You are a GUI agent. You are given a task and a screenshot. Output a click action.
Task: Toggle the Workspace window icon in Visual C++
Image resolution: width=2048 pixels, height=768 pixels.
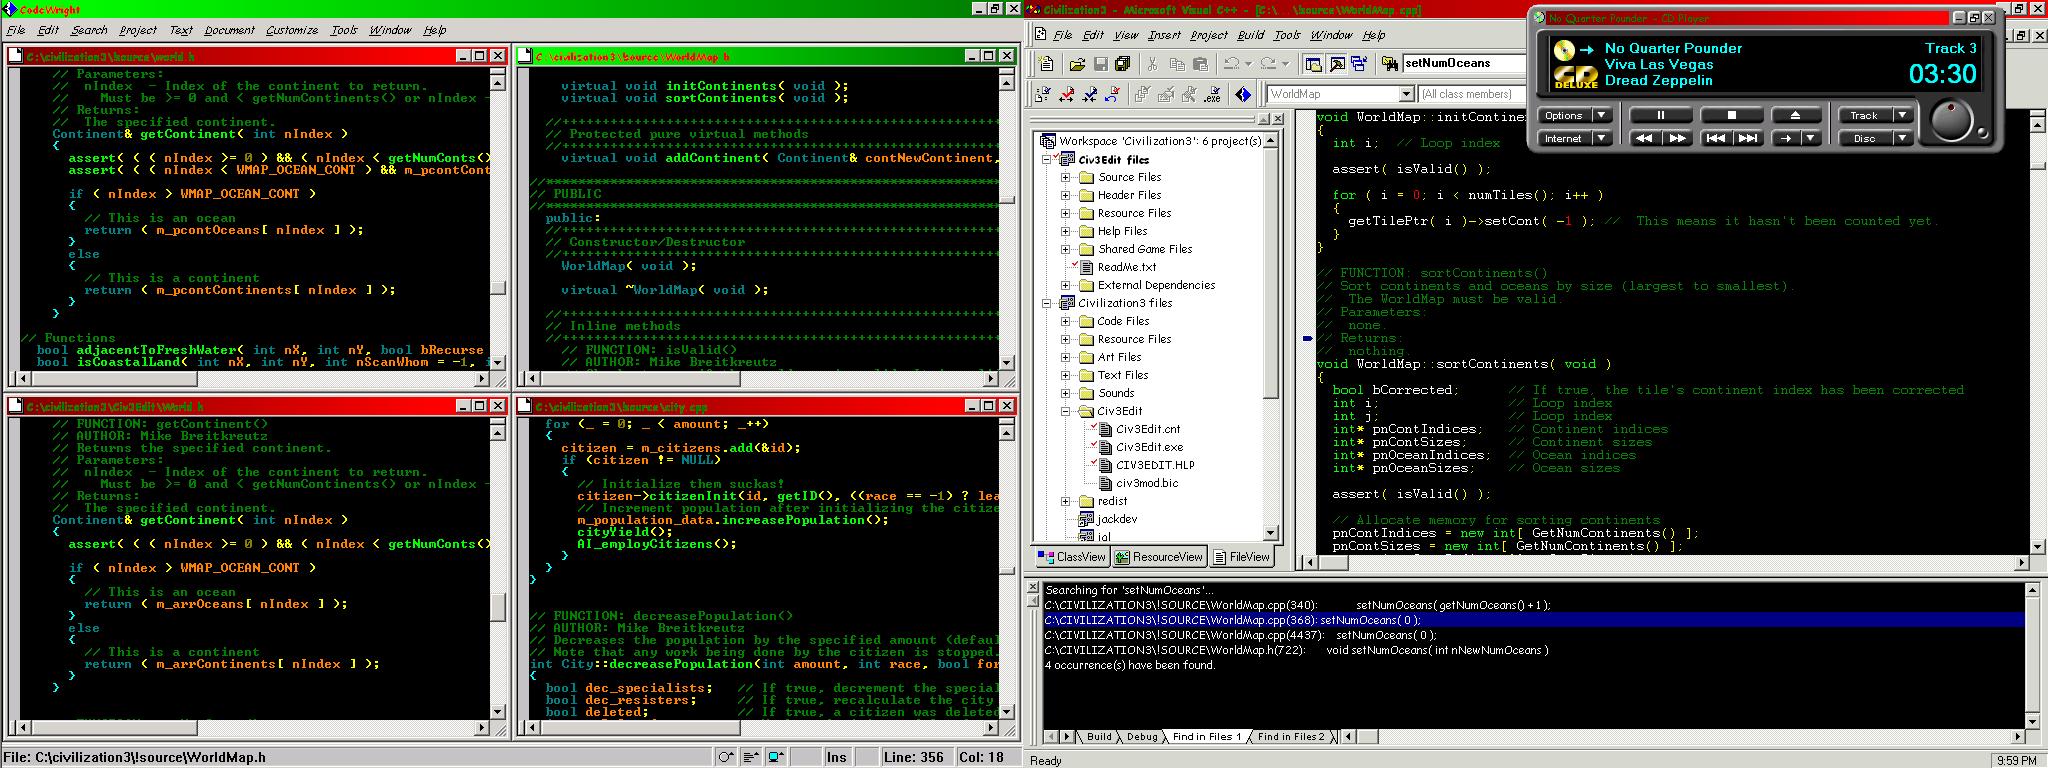[x=1313, y=64]
